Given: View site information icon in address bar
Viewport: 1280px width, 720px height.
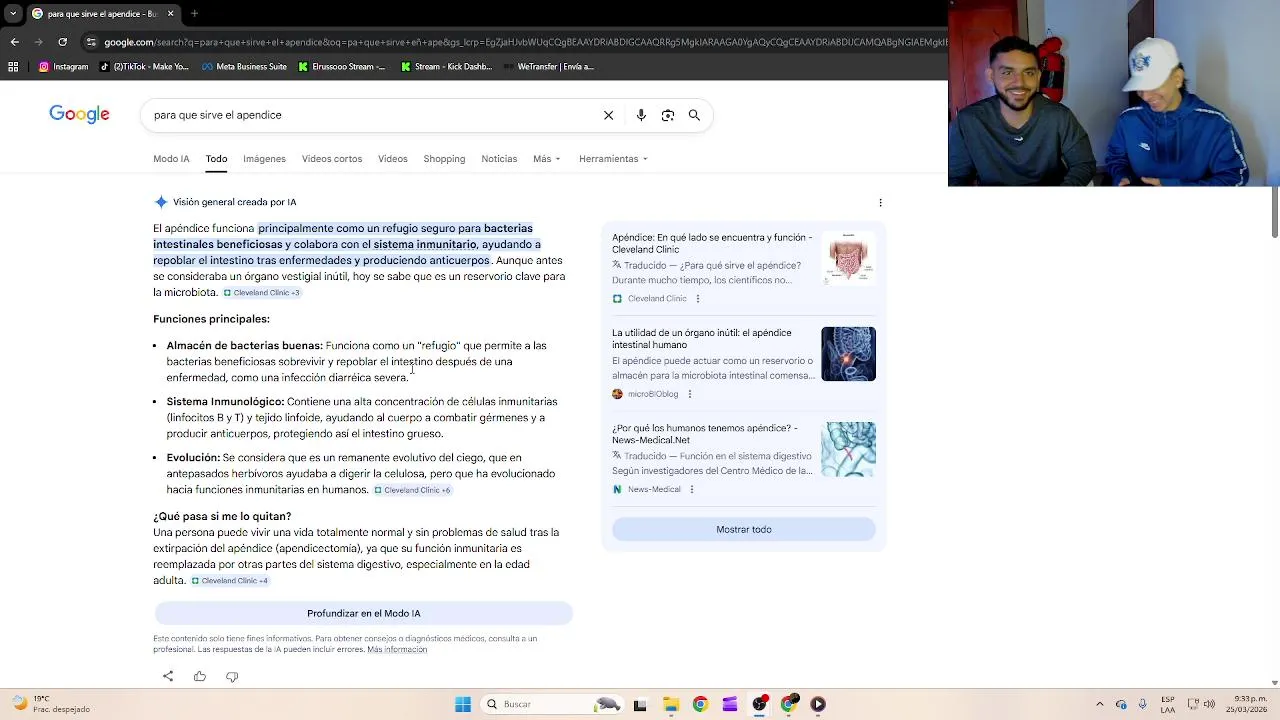Looking at the screenshot, I should coord(91,42).
